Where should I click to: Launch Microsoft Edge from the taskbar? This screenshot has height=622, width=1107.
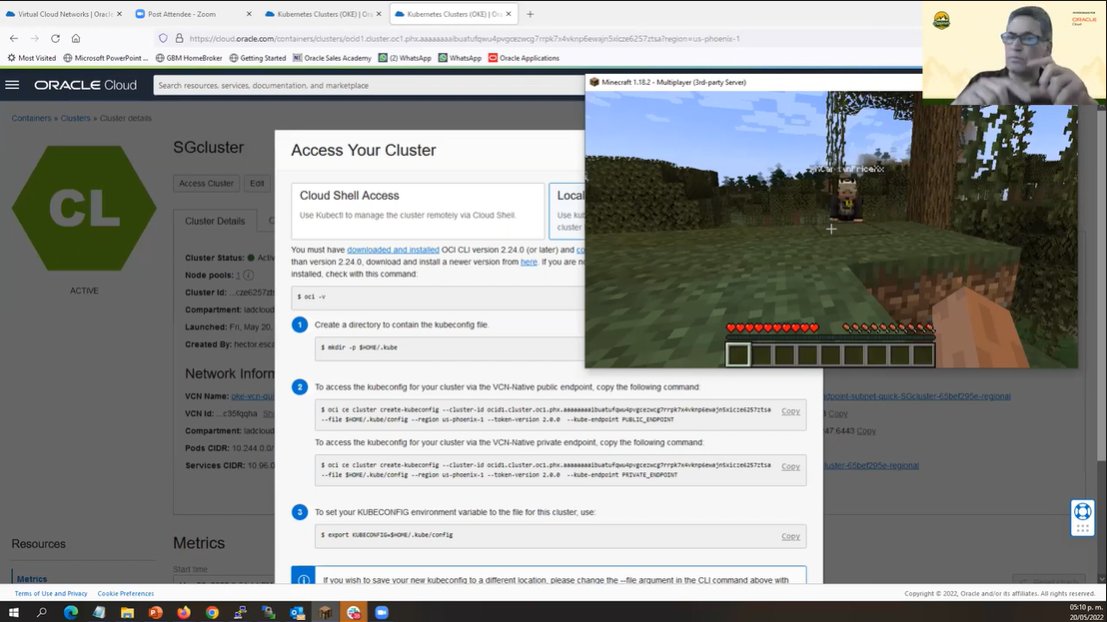pos(71,612)
